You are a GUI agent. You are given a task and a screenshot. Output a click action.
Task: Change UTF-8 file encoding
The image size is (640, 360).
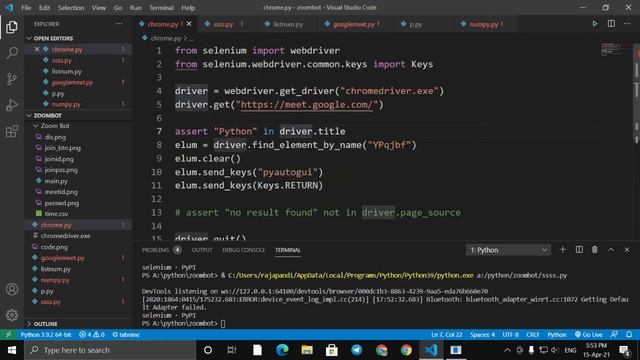(x=510, y=335)
